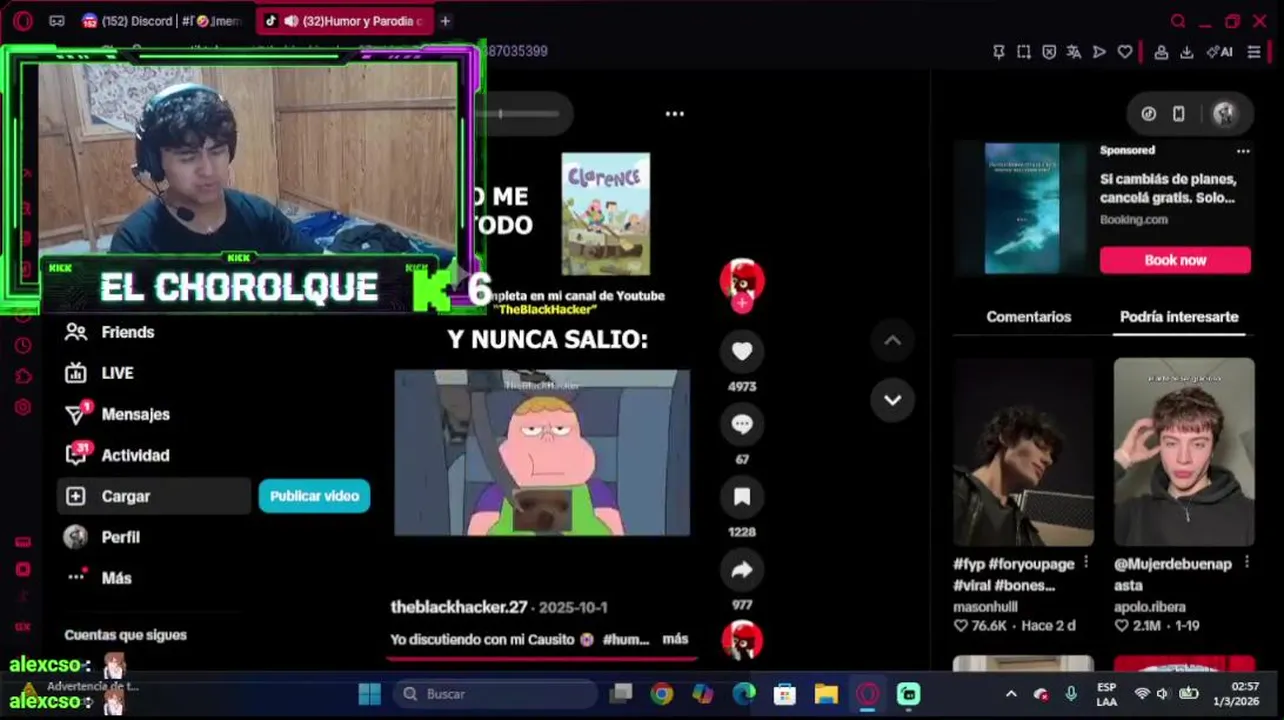
Task: Follow the creator via avatar plus badge
Action: 742,303
